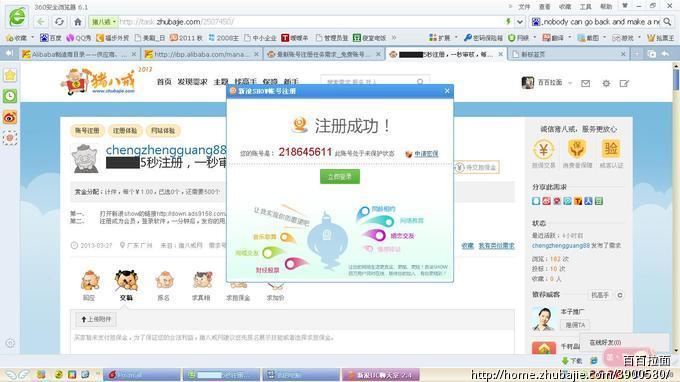Select the 交稿 submission tab
Image resolution: width=680 pixels, height=382 pixels.
(x=126, y=285)
